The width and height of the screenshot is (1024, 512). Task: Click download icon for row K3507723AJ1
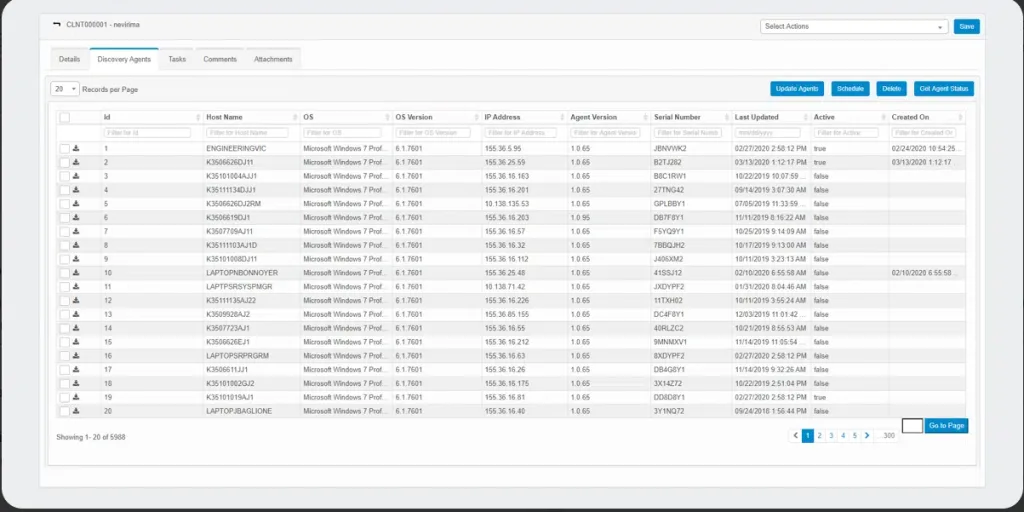coord(76,328)
